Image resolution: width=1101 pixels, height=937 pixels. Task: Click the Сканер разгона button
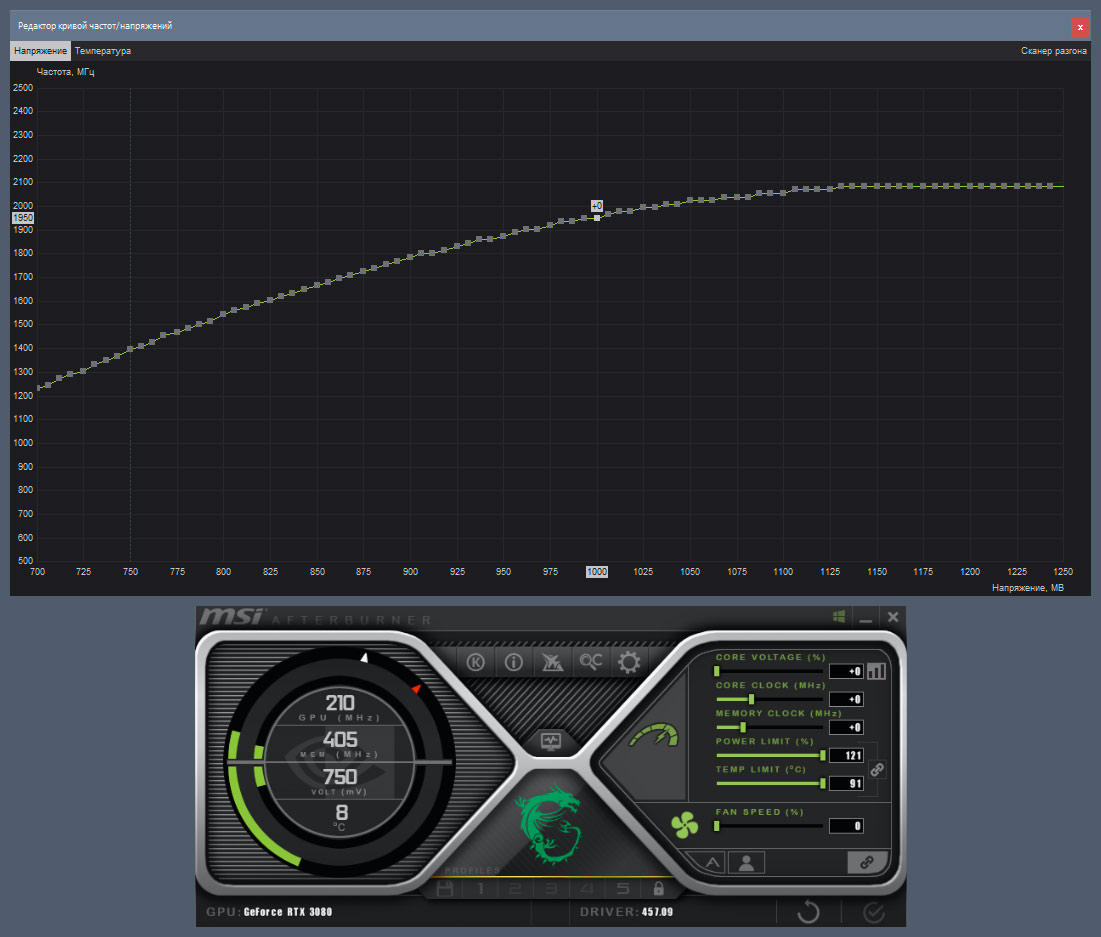[x=1053, y=51]
